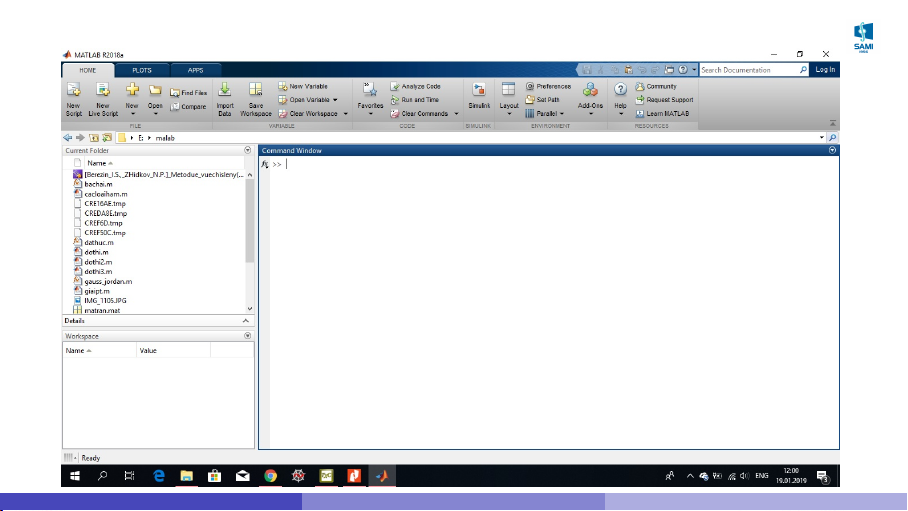Open Command Window actions menu

(x=832, y=150)
